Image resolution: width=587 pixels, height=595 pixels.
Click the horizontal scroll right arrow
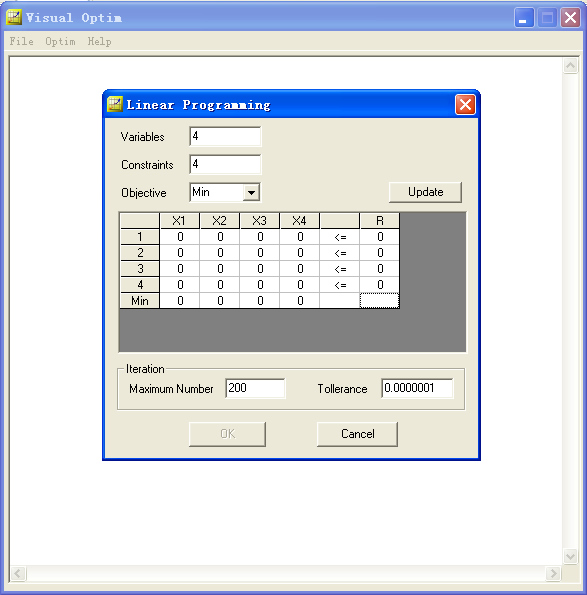(553, 573)
